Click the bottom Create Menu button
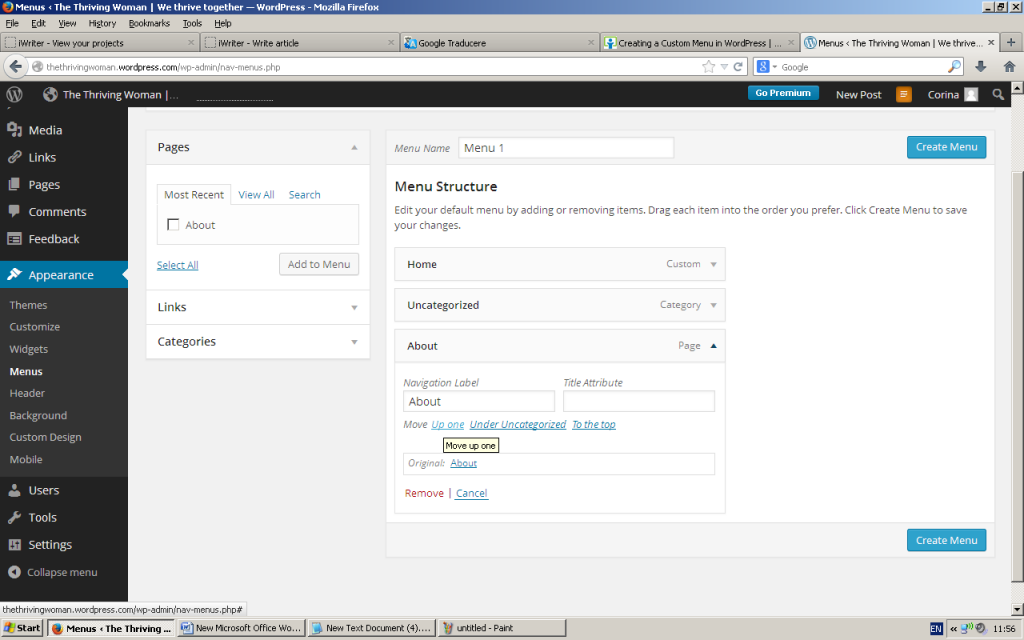 (x=946, y=540)
